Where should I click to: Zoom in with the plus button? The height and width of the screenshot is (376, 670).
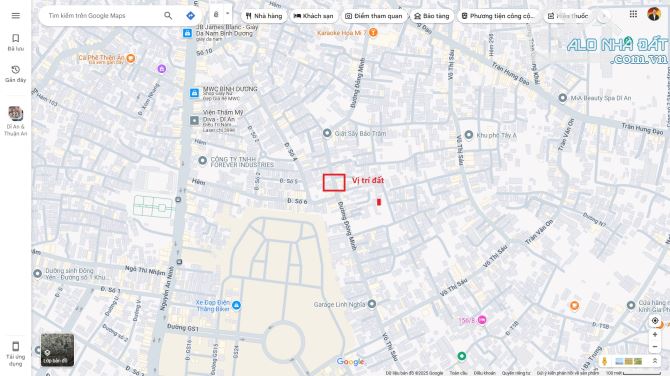(655, 335)
